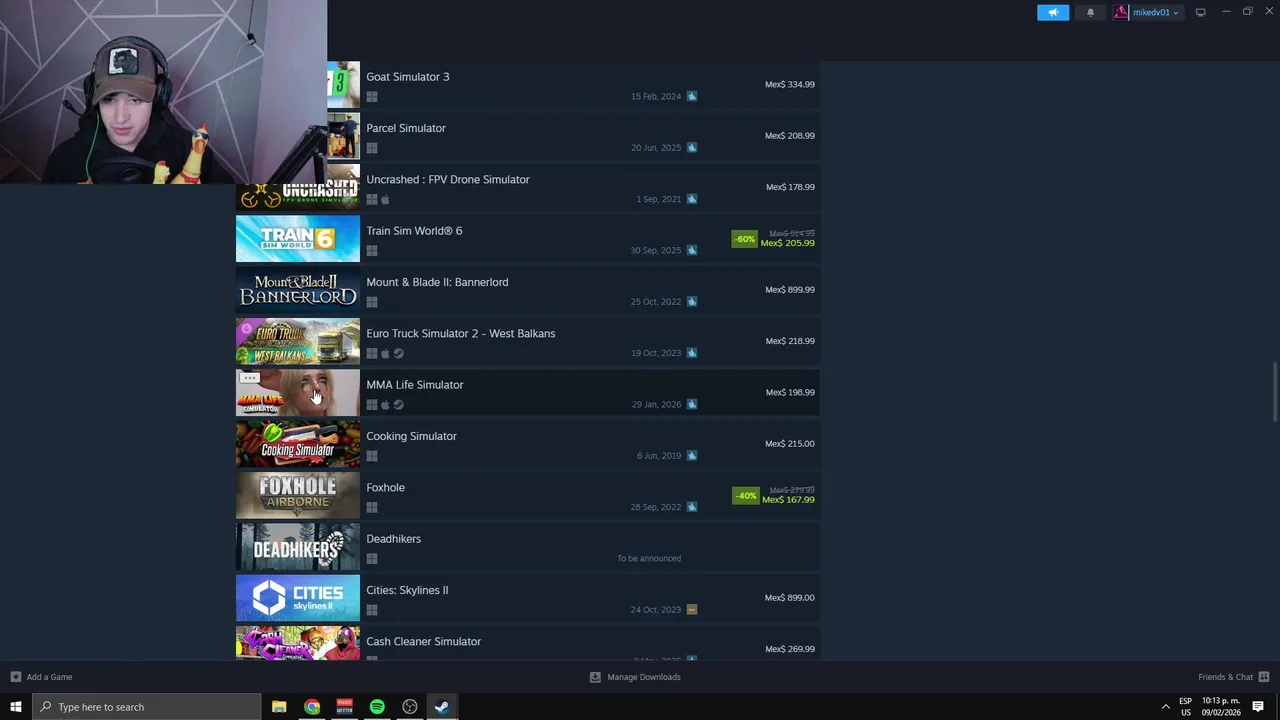
Task: Click the review icon for Mount & Blade II: Bannerlord
Action: click(x=692, y=301)
